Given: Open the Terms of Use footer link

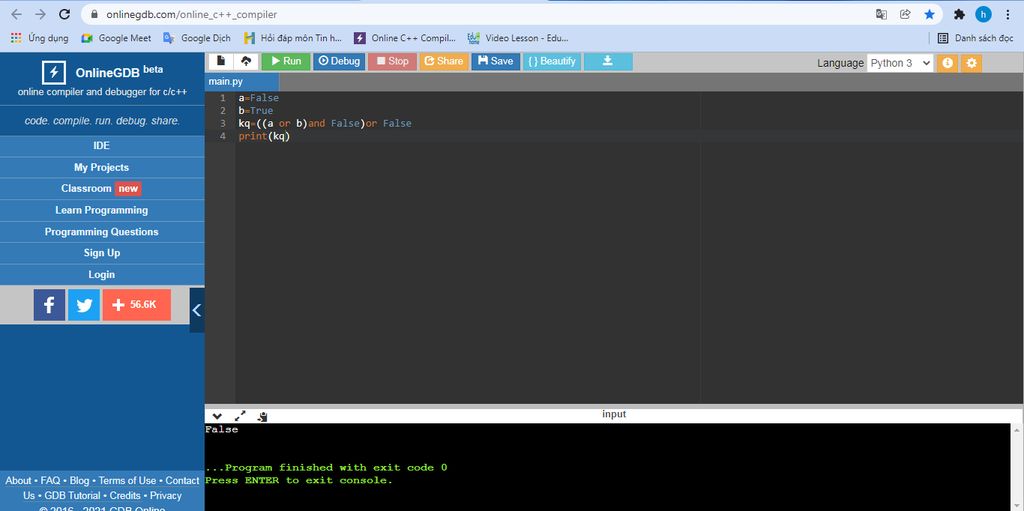Looking at the screenshot, I should (x=127, y=480).
